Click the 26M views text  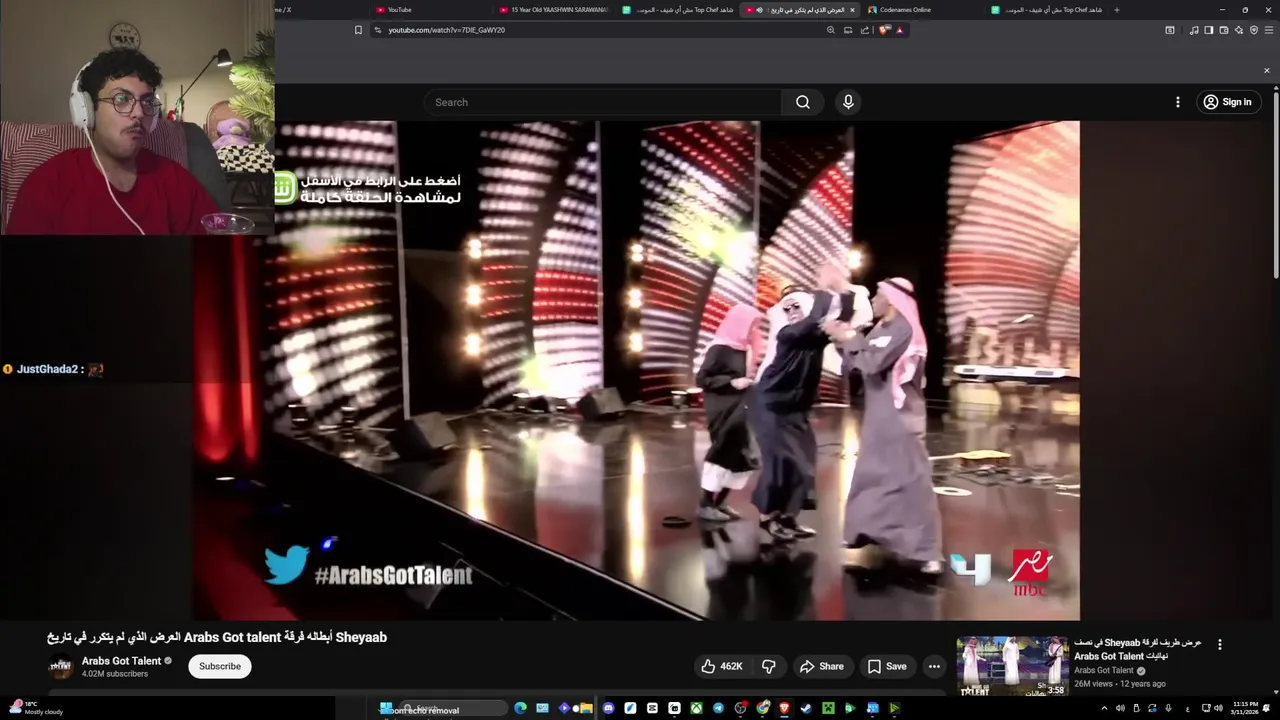[1093, 684]
